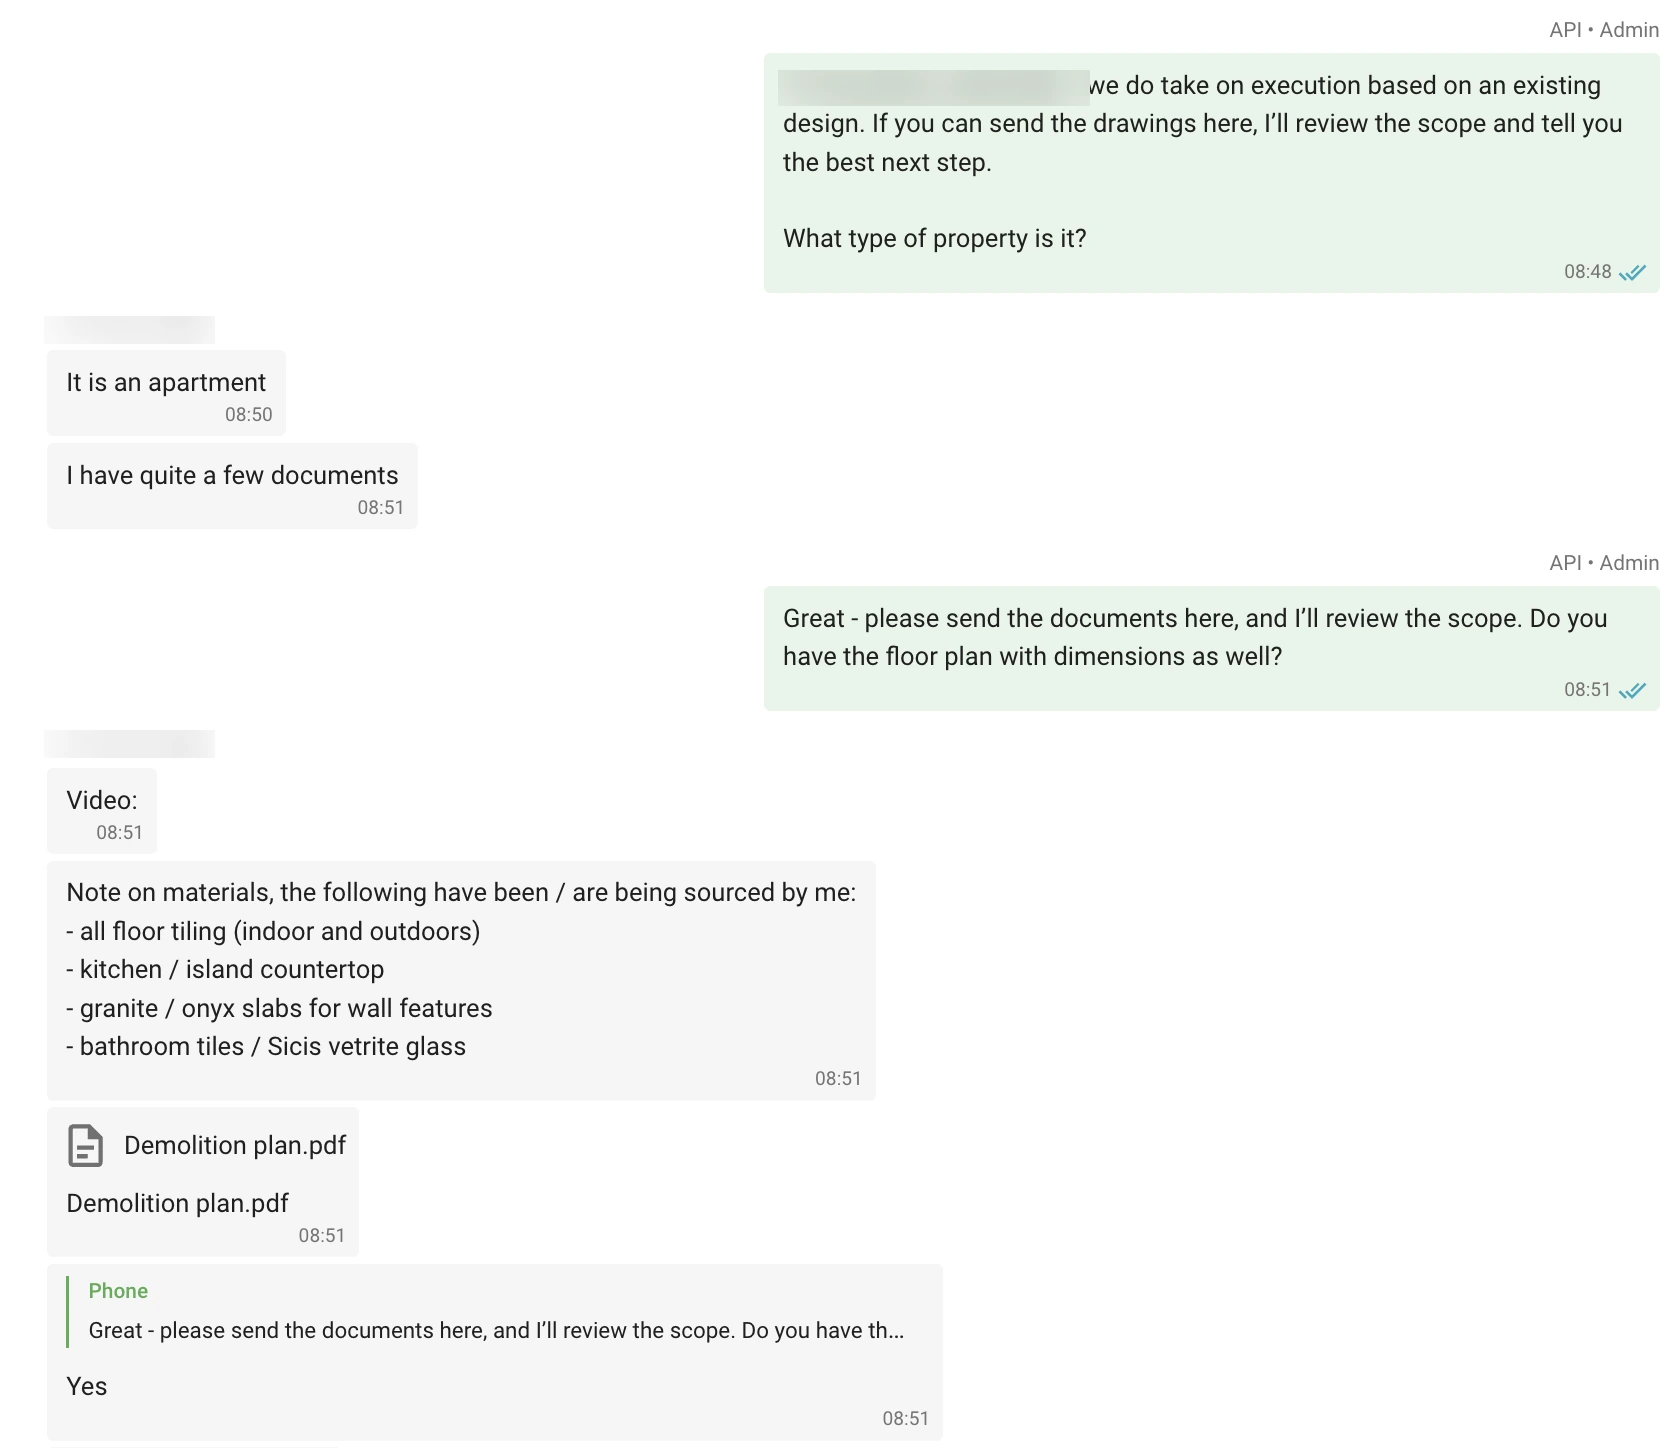The image size is (1680, 1448).
Task: Click blurred sender name above apartment message
Action: coord(130,330)
